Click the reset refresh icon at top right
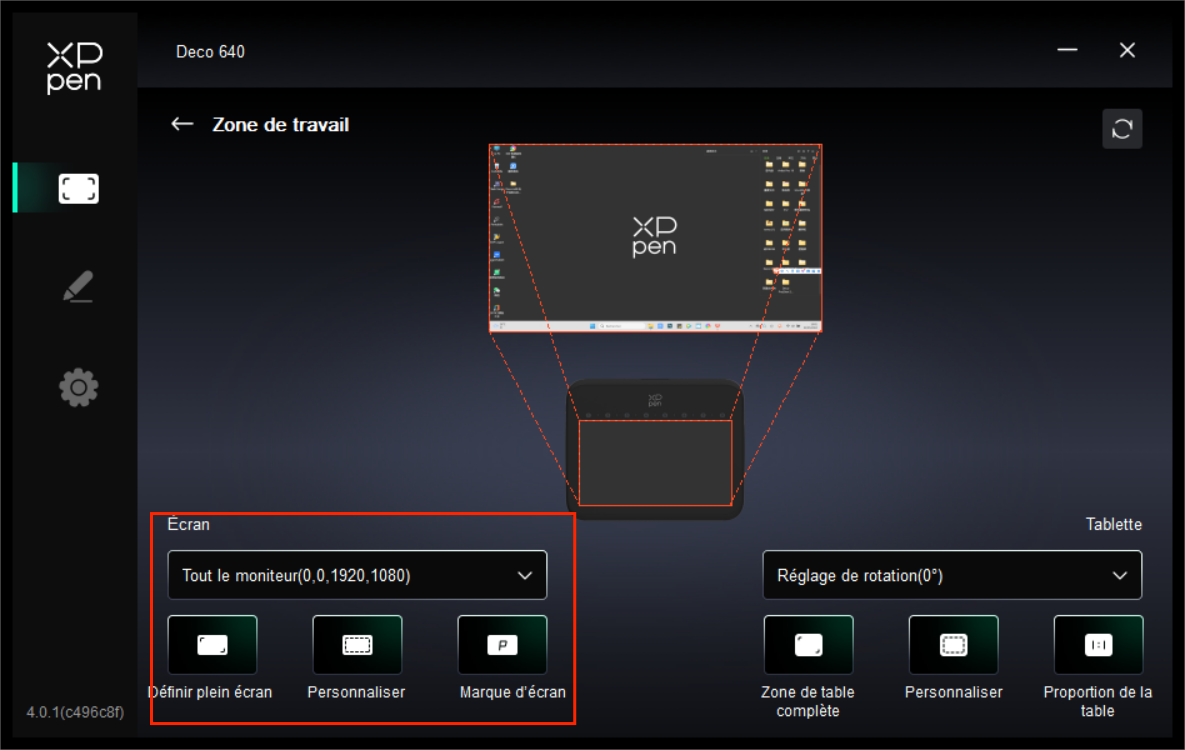1185x750 pixels. tap(1122, 129)
